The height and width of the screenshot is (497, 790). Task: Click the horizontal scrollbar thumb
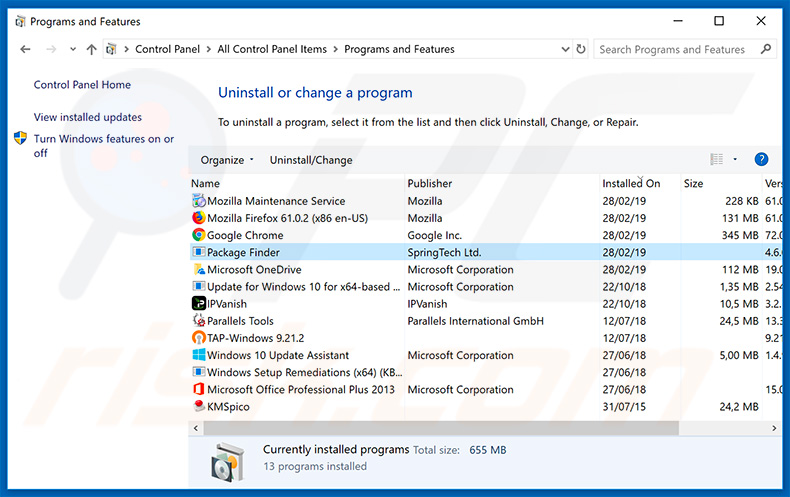coord(441,428)
